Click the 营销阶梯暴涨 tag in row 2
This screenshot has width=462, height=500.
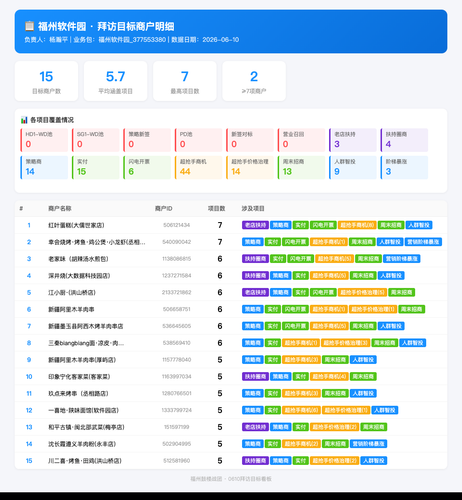pyautogui.click(x=423, y=242)
